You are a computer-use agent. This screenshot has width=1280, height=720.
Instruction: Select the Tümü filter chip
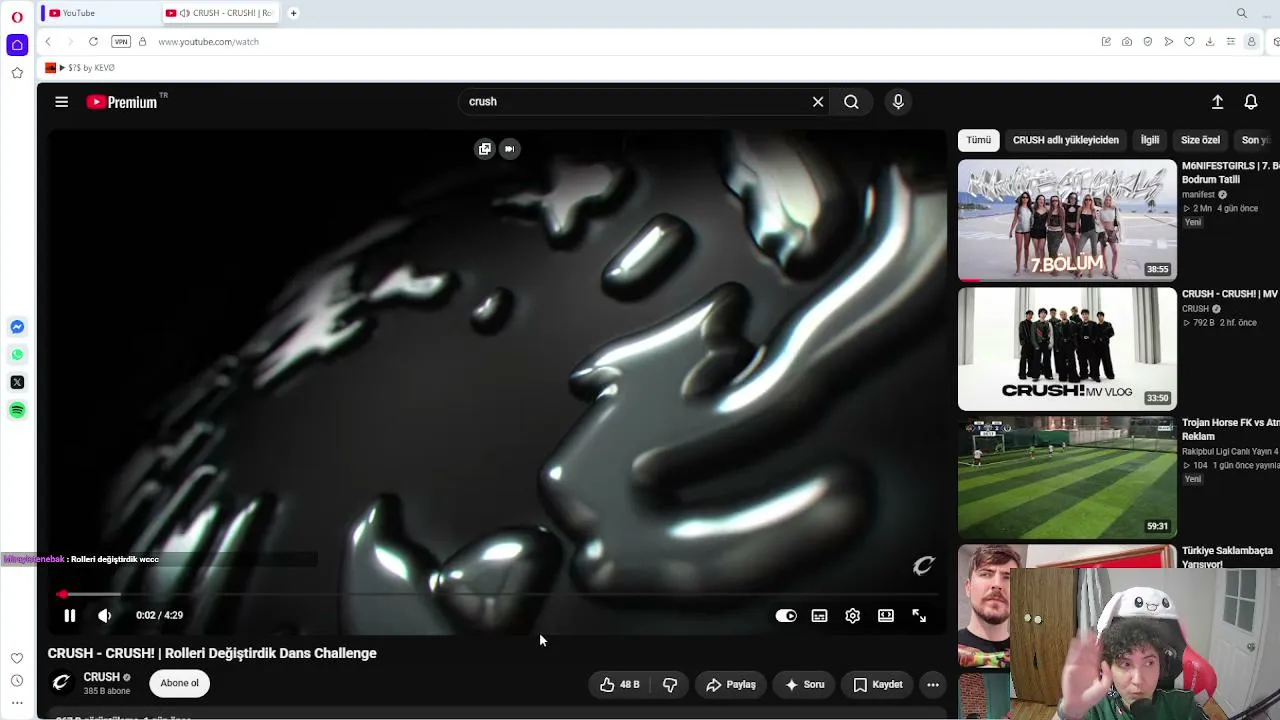click(979, 140)
